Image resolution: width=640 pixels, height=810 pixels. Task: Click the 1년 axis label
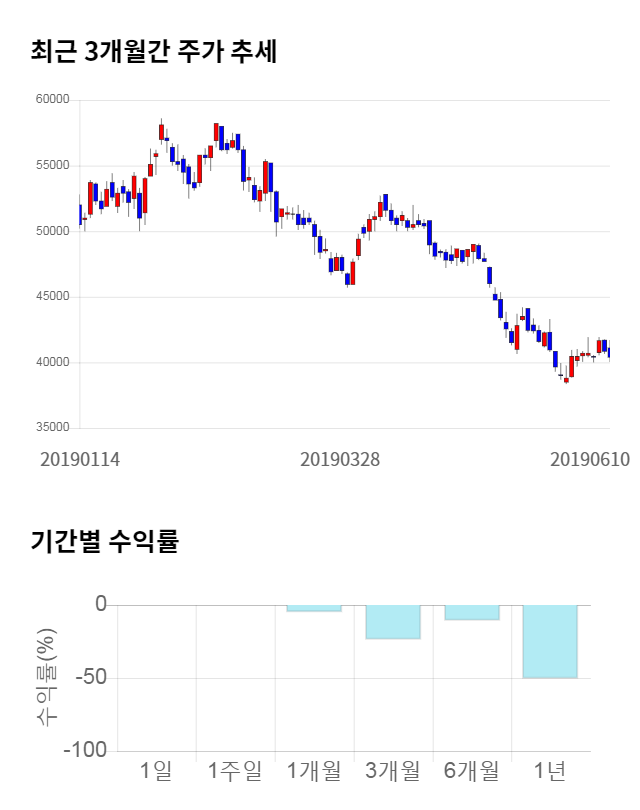coord(550,771)
